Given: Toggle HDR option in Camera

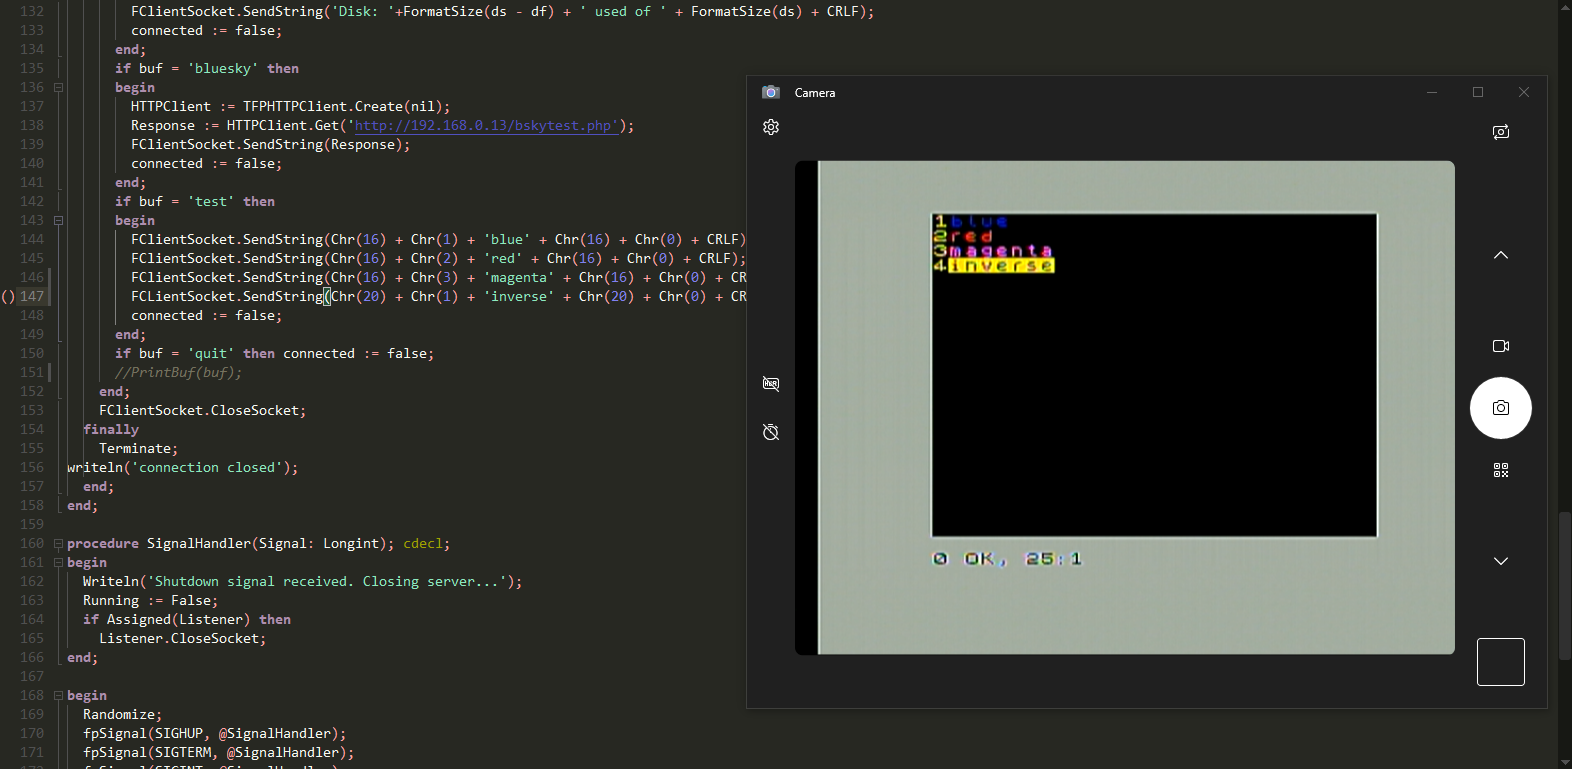Looking at the screenshot, I should click(x=771, y=384).
